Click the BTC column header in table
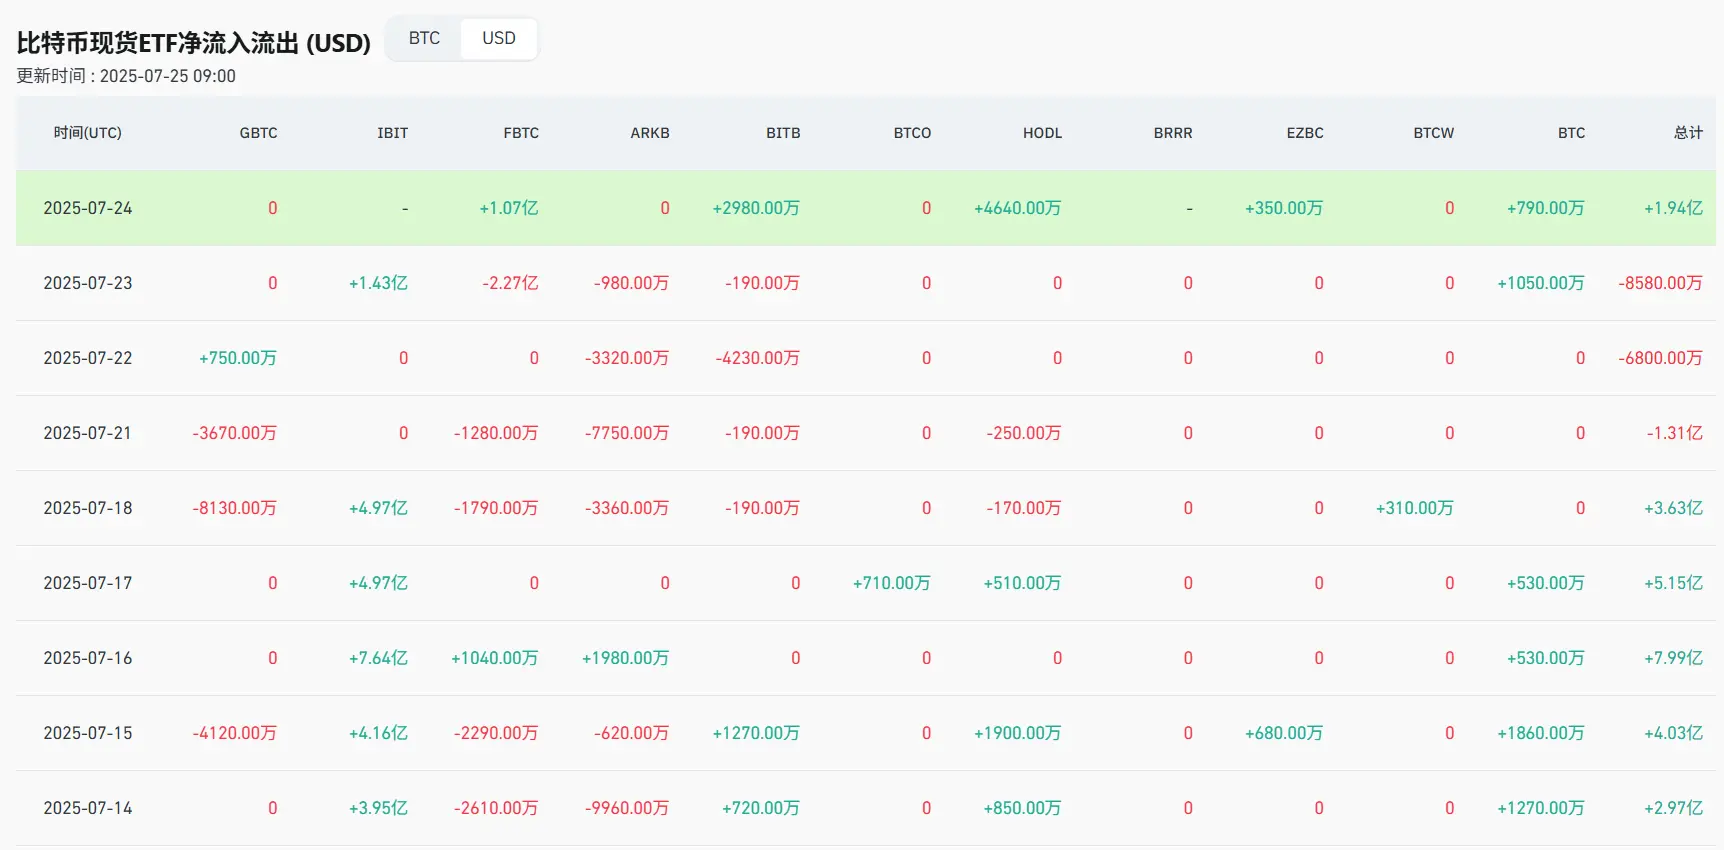The image size is (1724, 850). pyautogui.click(x=1572, y=133)
